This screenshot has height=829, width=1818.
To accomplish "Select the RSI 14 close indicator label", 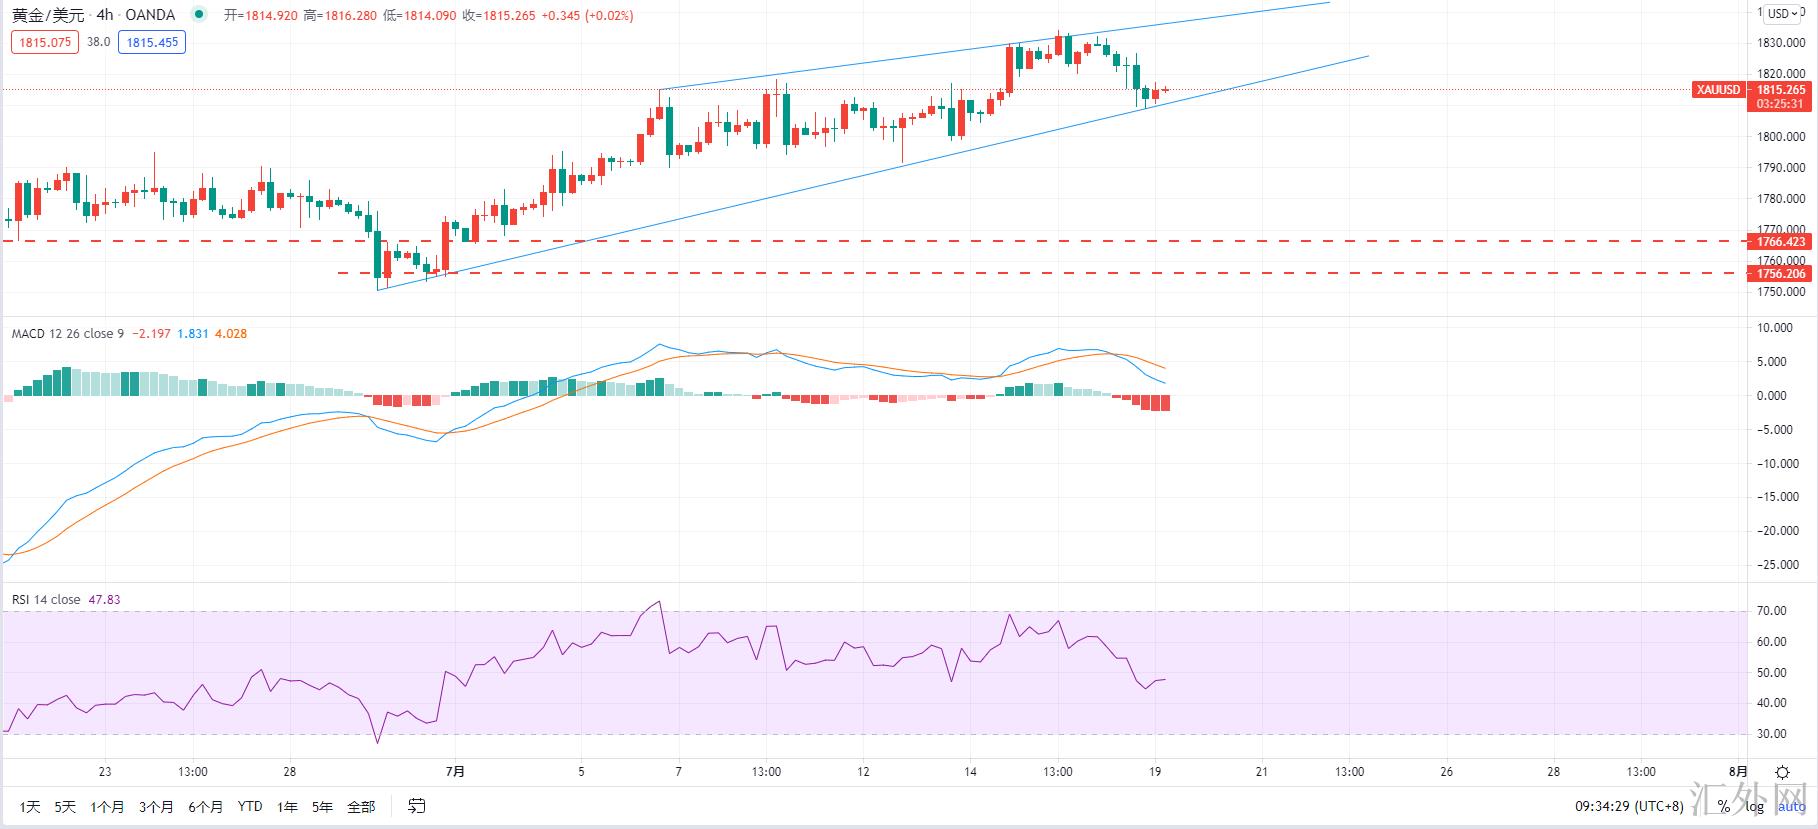I will coord(46,599).
